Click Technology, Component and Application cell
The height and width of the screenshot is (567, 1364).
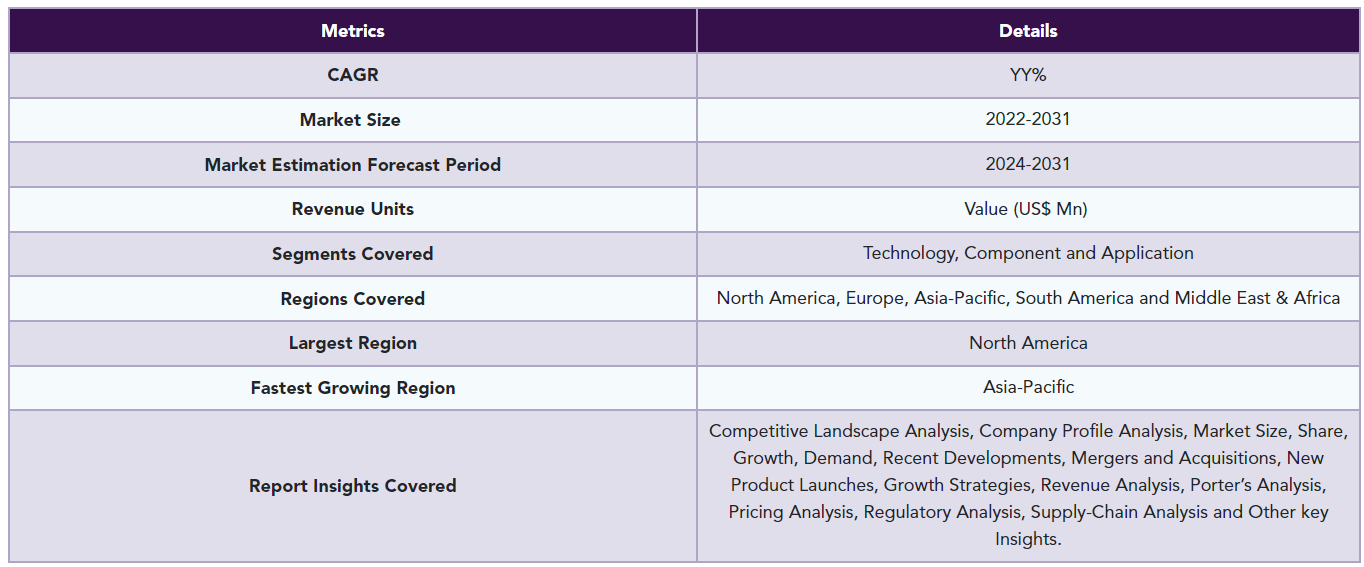coord(1028,254)
